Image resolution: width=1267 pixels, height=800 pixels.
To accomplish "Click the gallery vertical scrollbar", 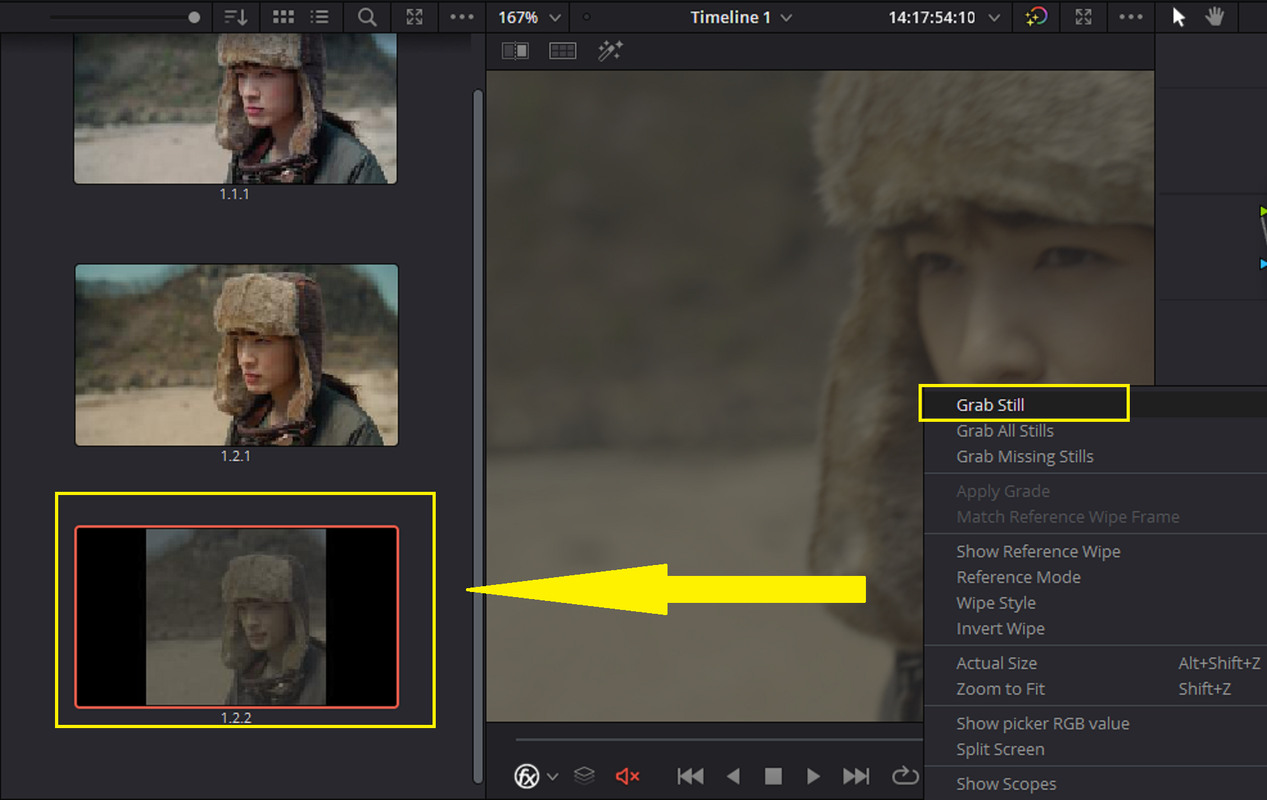I will coord(477,435).
